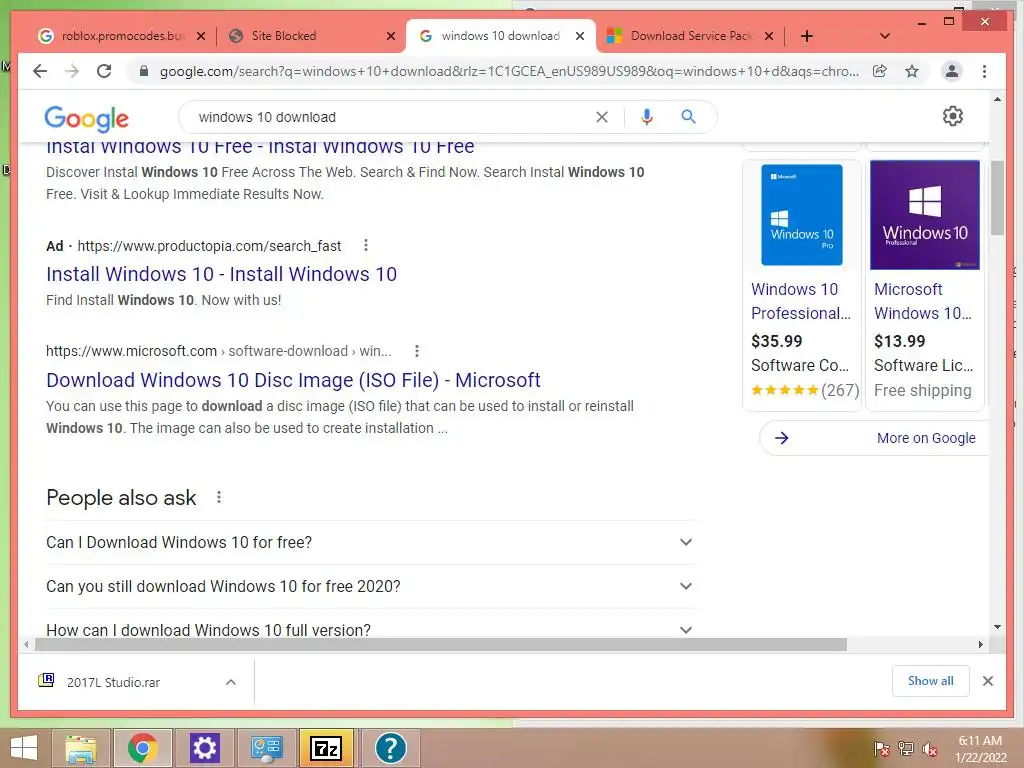Close the roblox.promocodes tab
1024x768 pixels.
(201, 36)
